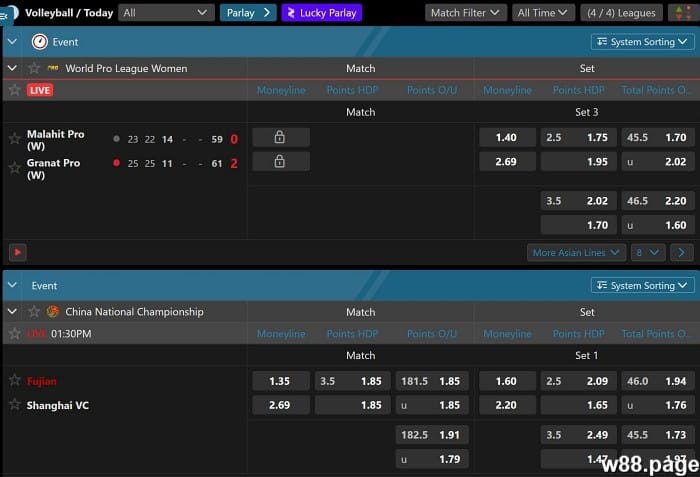700x477 pixels.
Task: Select Set 3 Moneyline odds 1.40
Action: click(508, 137)
